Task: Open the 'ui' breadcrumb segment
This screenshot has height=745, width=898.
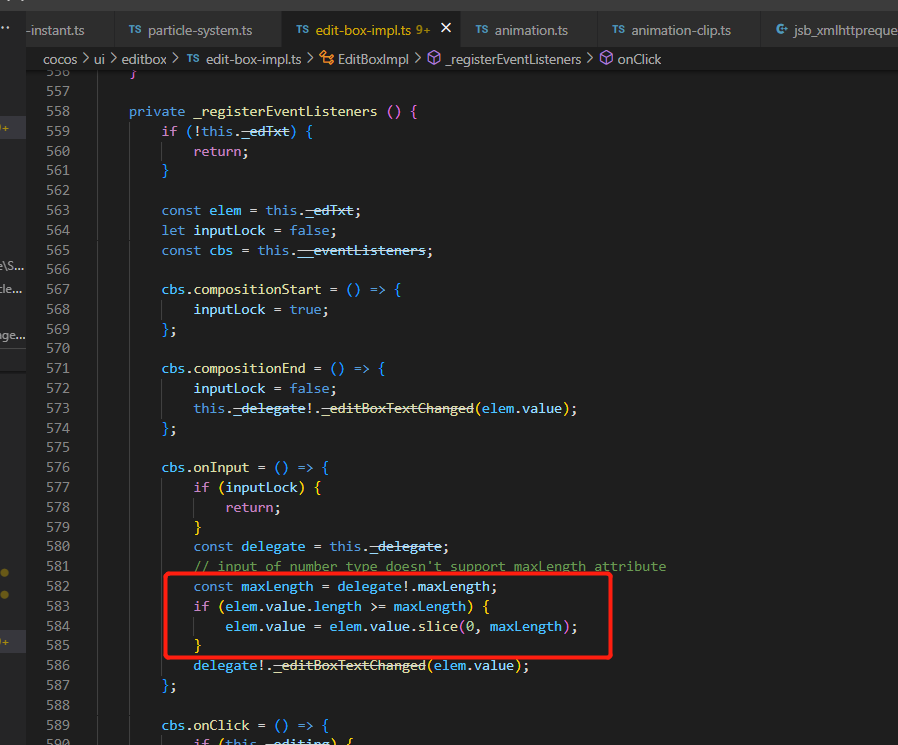Action: tap(99, 60)
